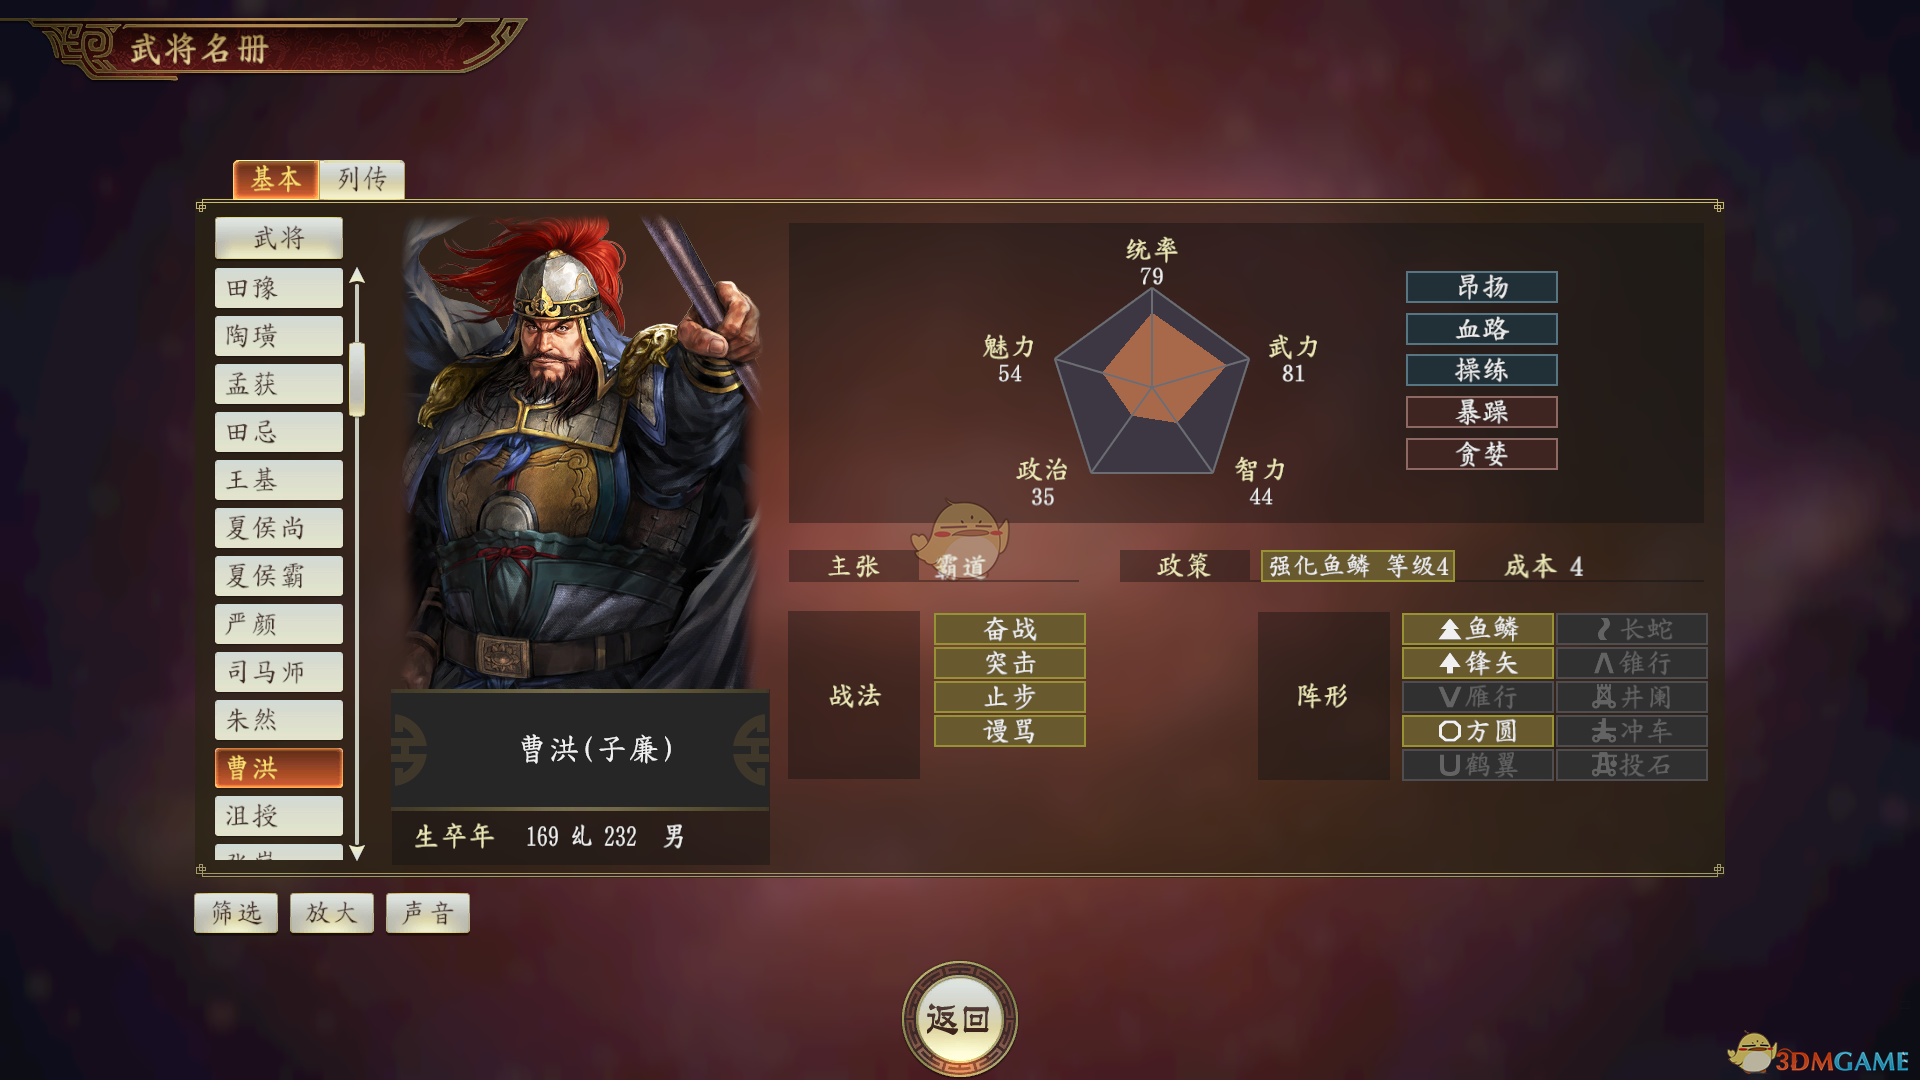
Task: Select the 方圆 formation icon
Action: click(1450, 731)
